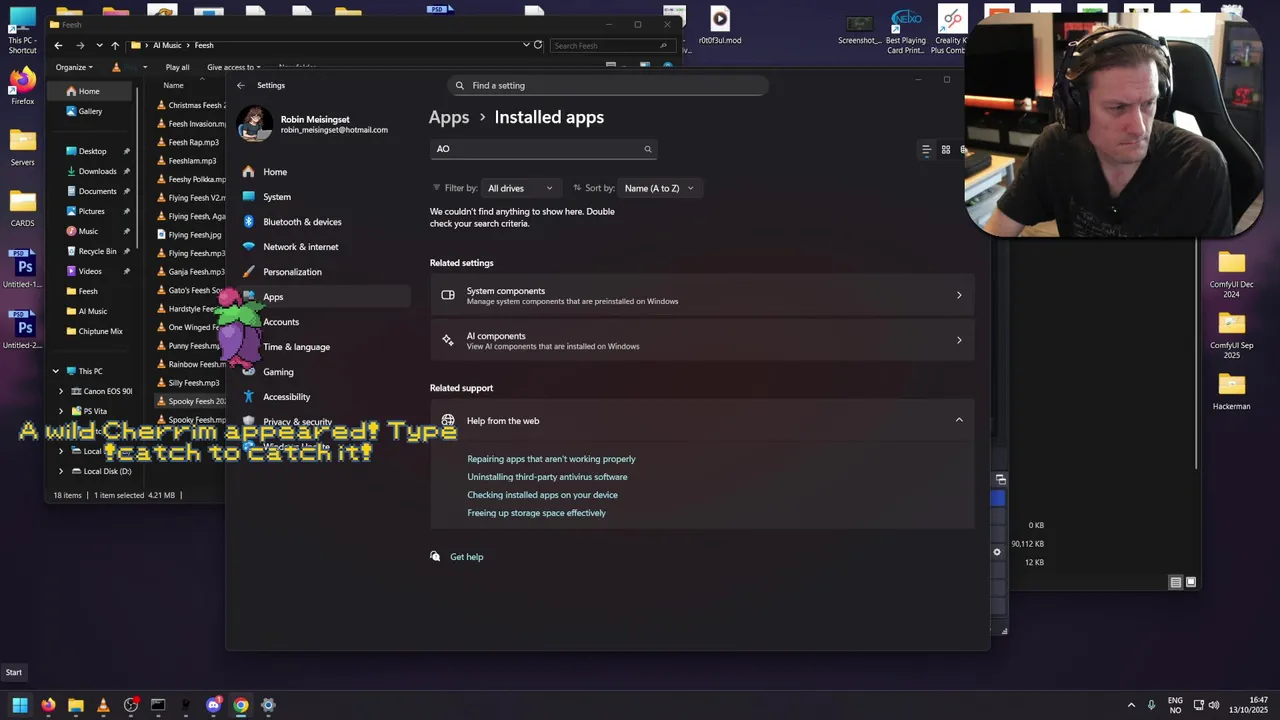
Task: Open Chiptune Mix folder in navigation pane
Action: click(x=100, y=331)
